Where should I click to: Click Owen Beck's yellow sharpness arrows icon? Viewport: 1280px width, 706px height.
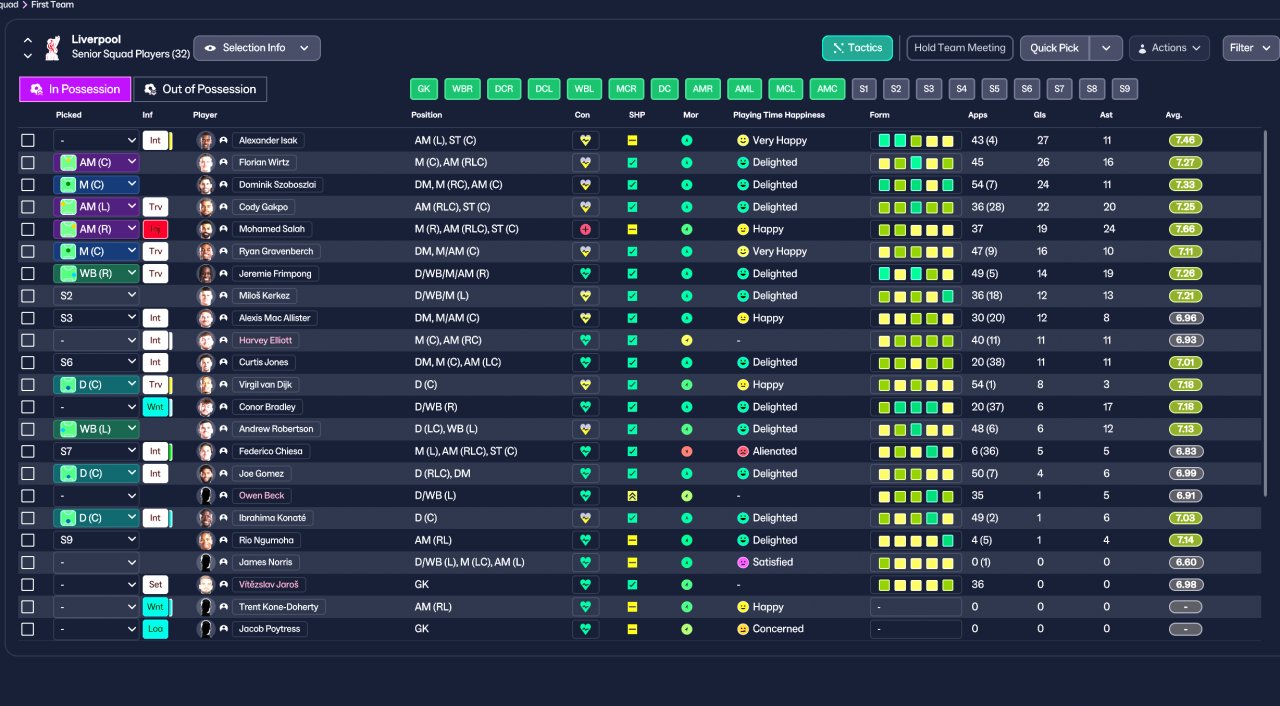[632, 496]
